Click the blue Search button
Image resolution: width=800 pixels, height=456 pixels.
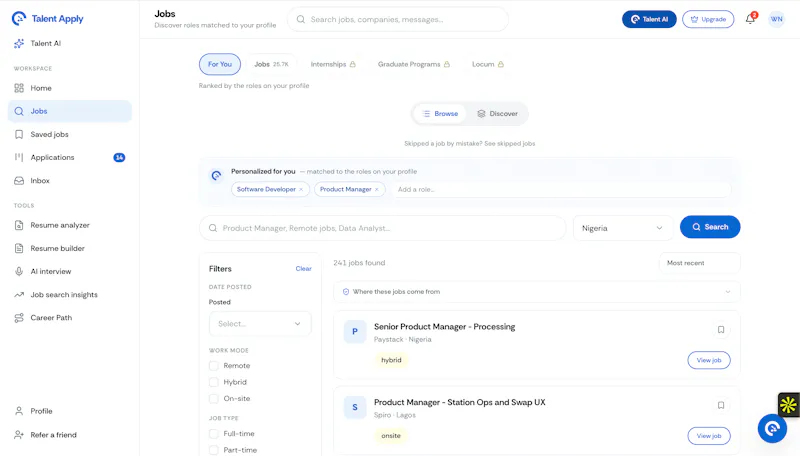click(x=710, y=227)
